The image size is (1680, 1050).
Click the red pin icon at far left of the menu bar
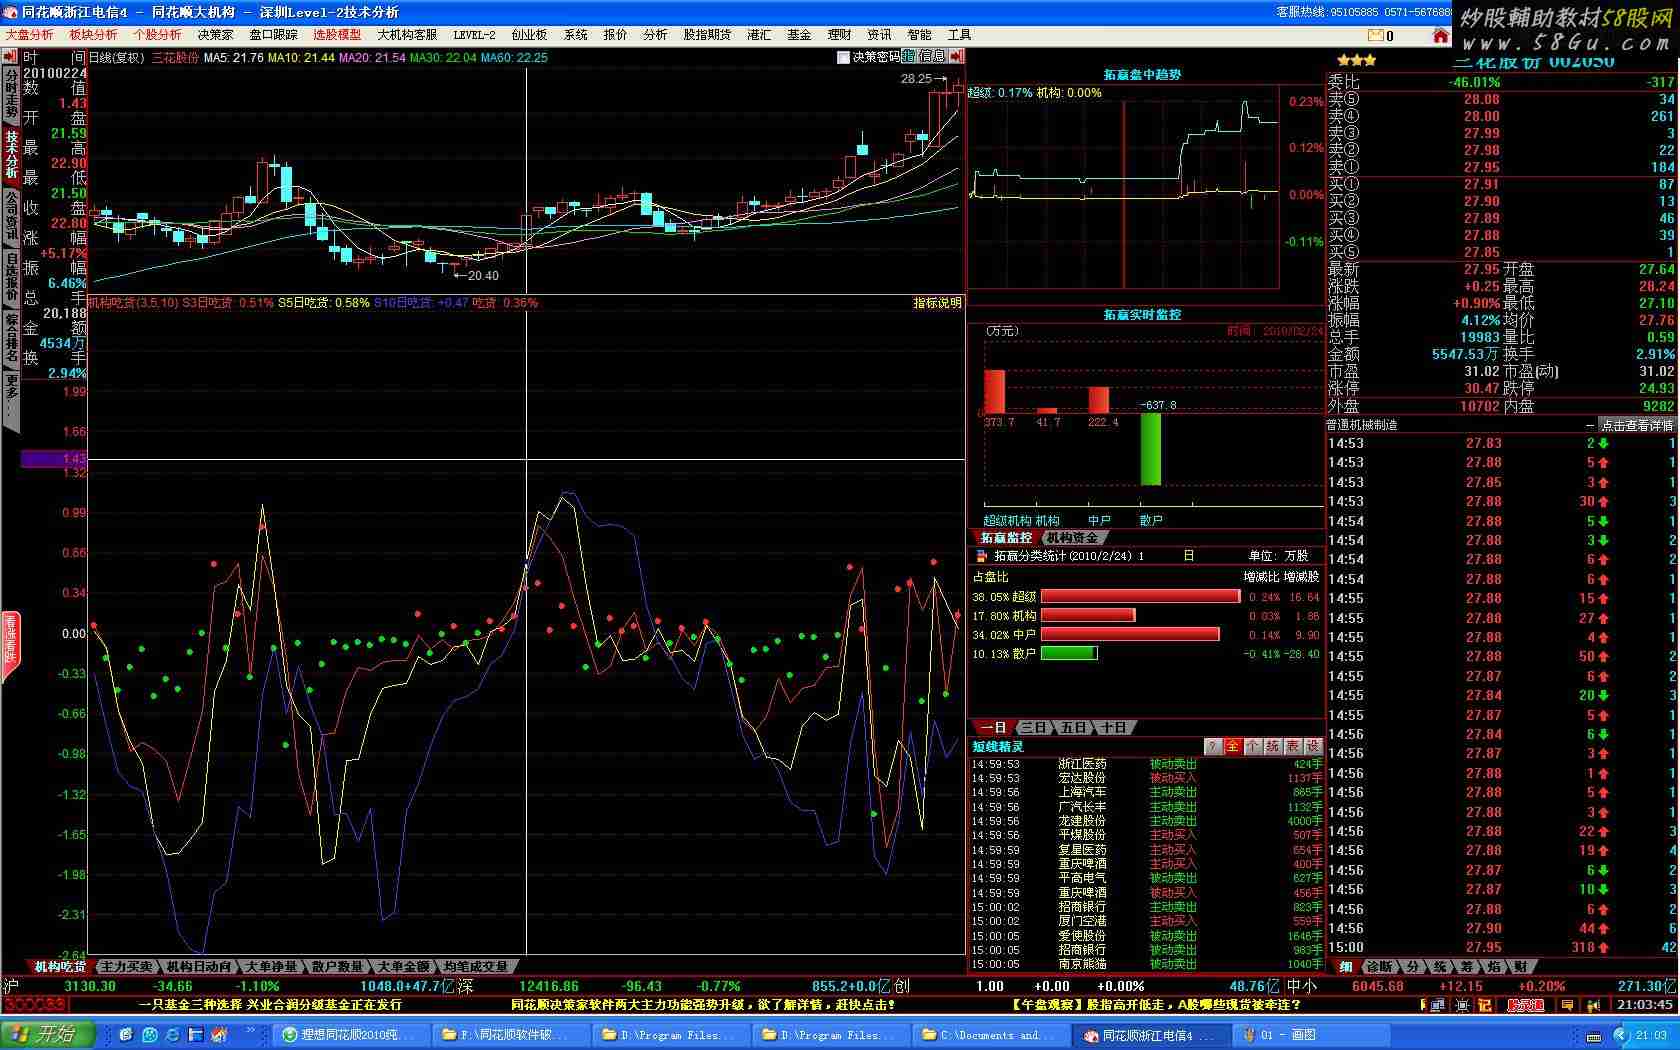(x=10, y=57)
